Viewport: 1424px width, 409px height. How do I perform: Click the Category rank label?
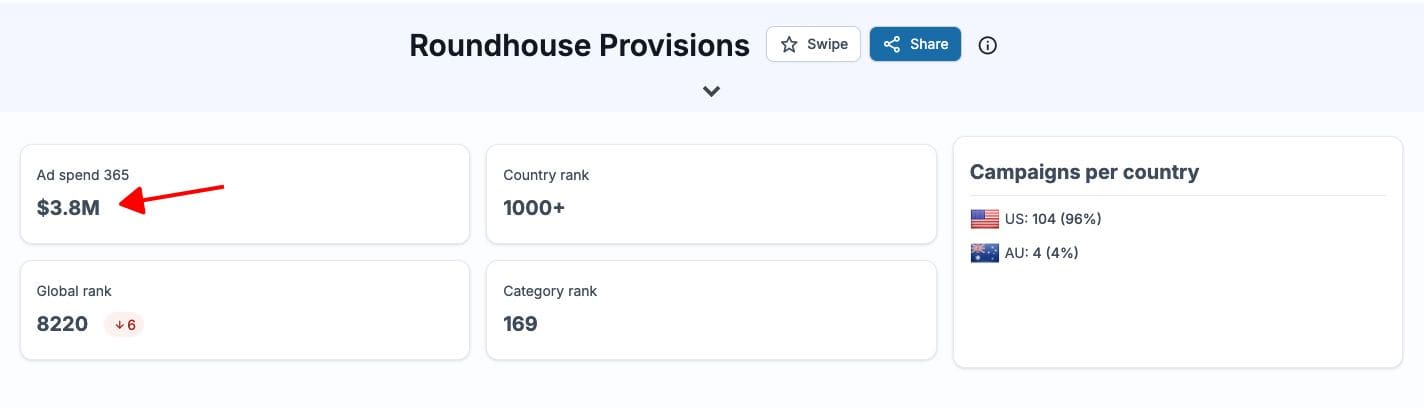[550, 291]
